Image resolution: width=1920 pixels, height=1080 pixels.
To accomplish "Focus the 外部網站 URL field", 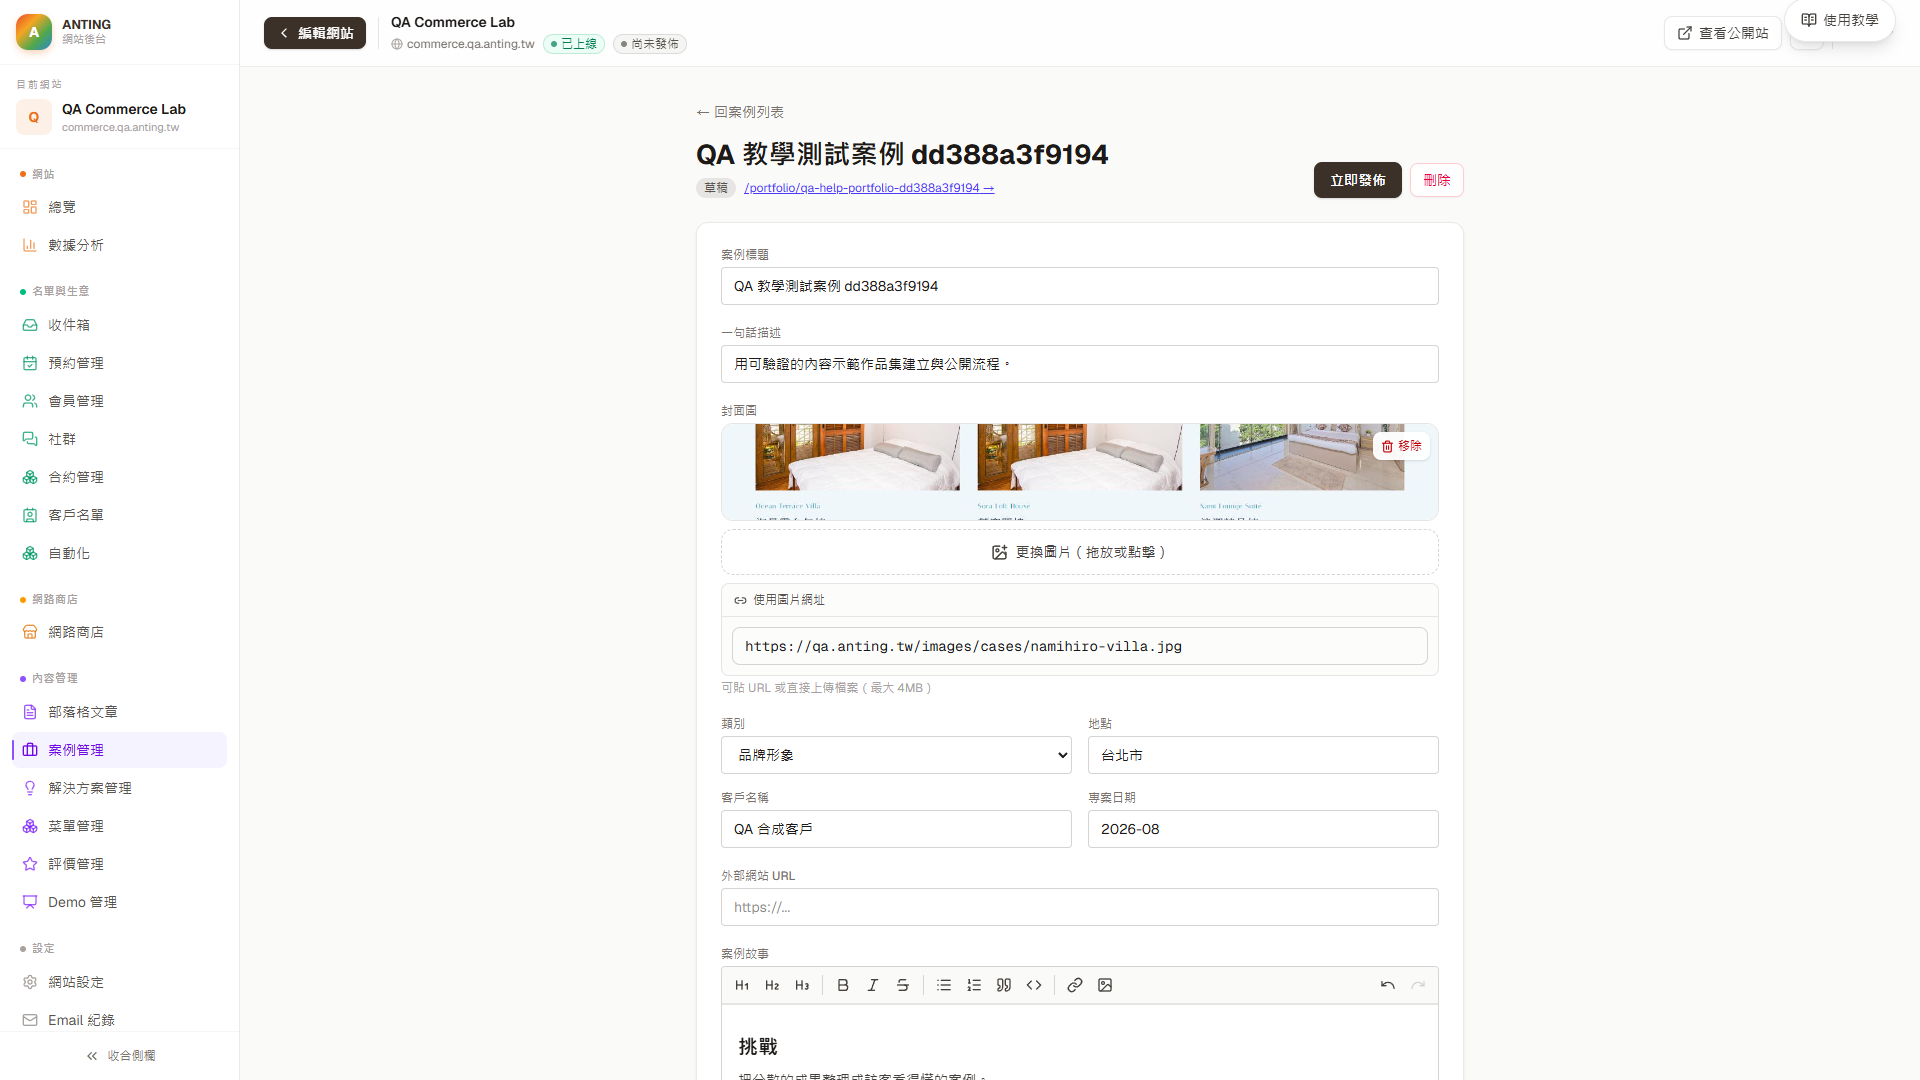I will 1080,907.
